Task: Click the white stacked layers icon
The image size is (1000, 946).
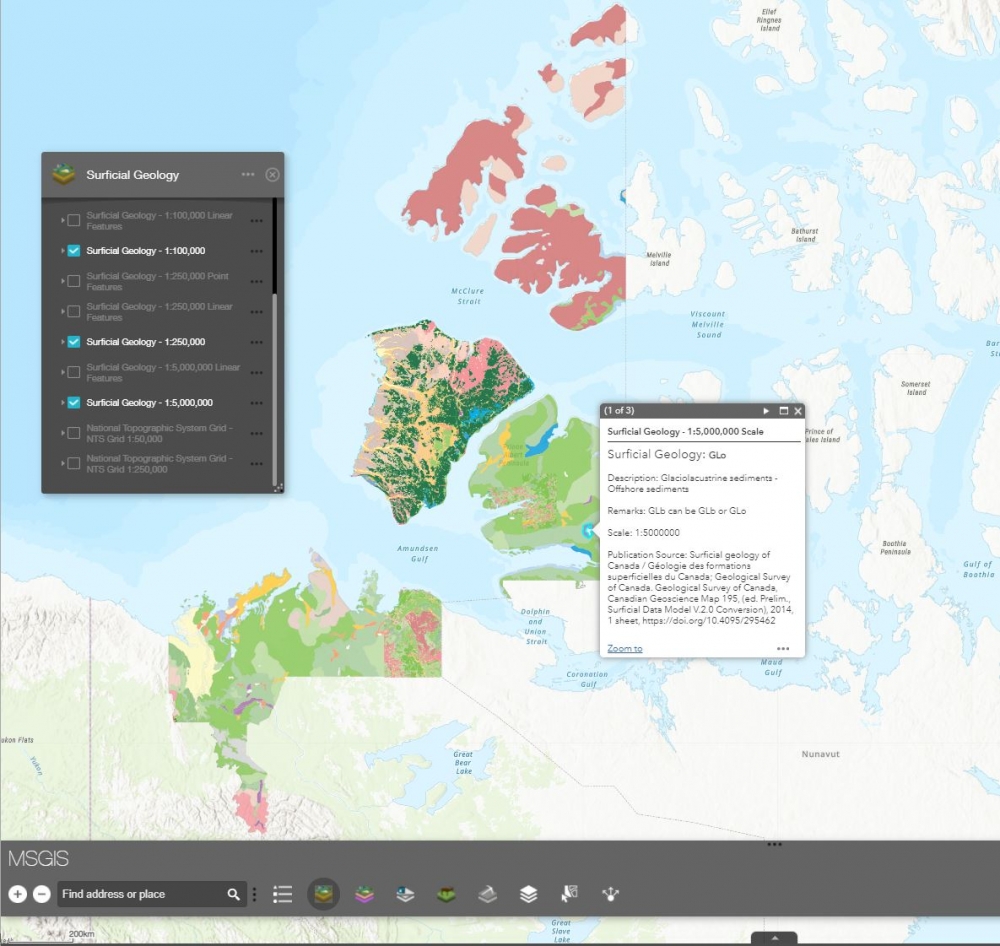Action: [528, 894]
